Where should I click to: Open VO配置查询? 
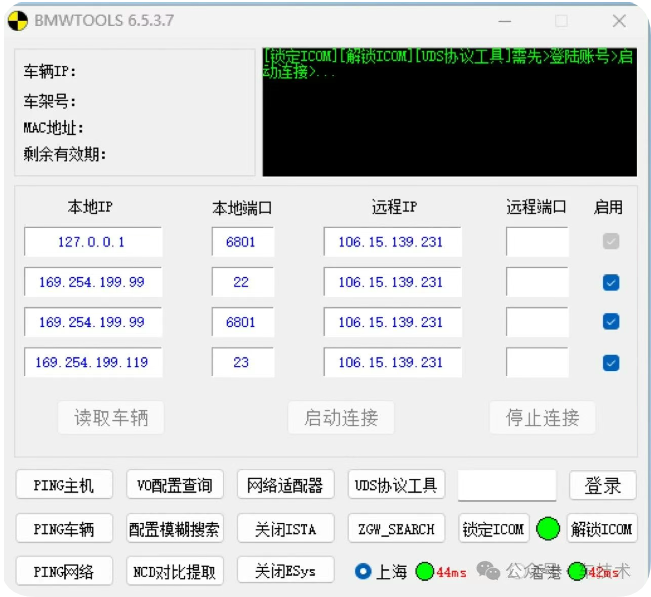tap(175, 484)
